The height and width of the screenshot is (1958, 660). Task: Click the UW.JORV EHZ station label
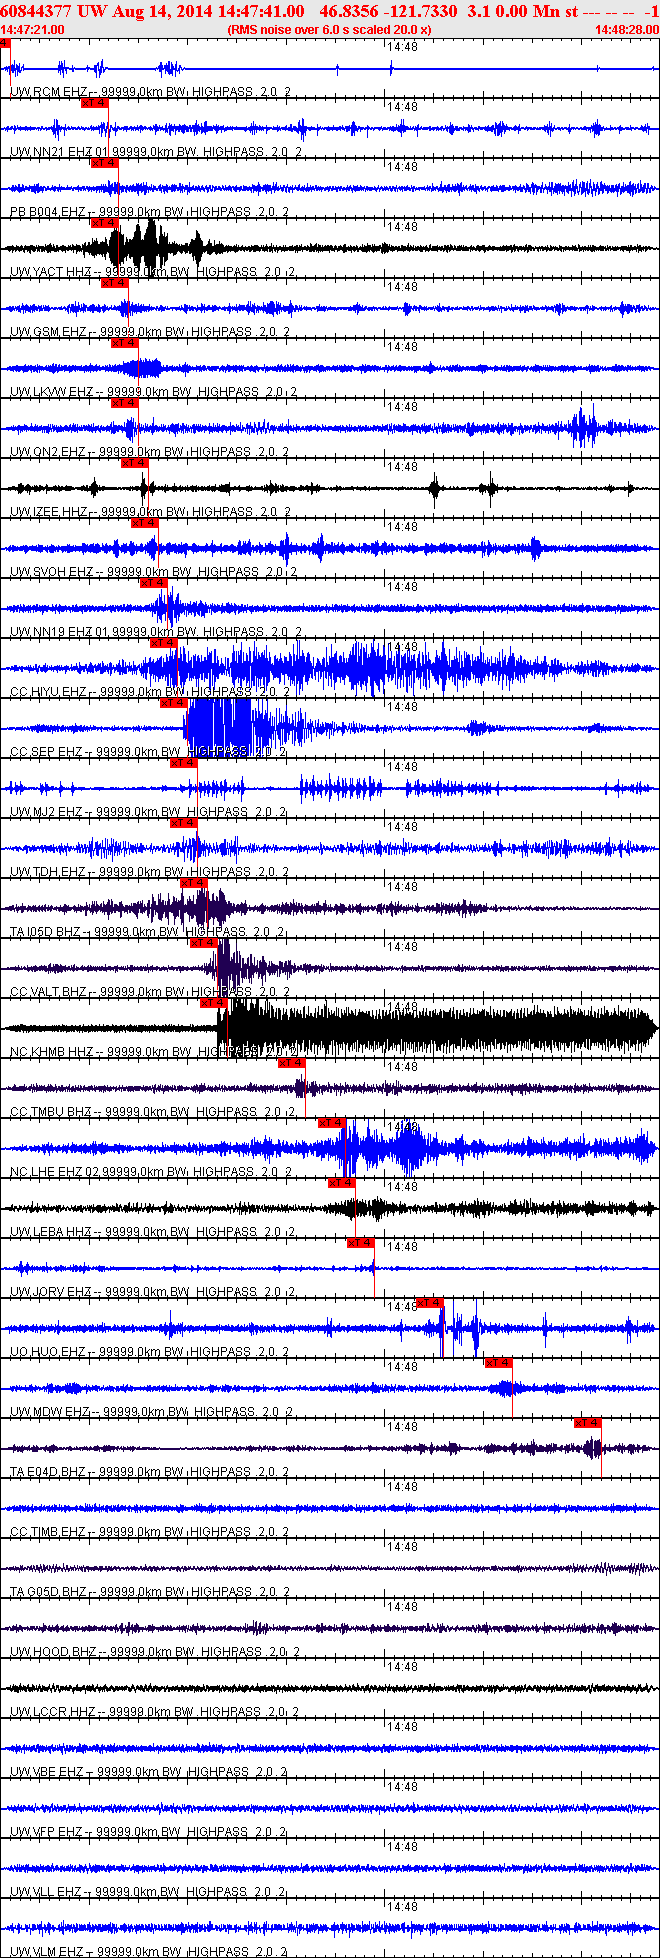(51, 1292)
